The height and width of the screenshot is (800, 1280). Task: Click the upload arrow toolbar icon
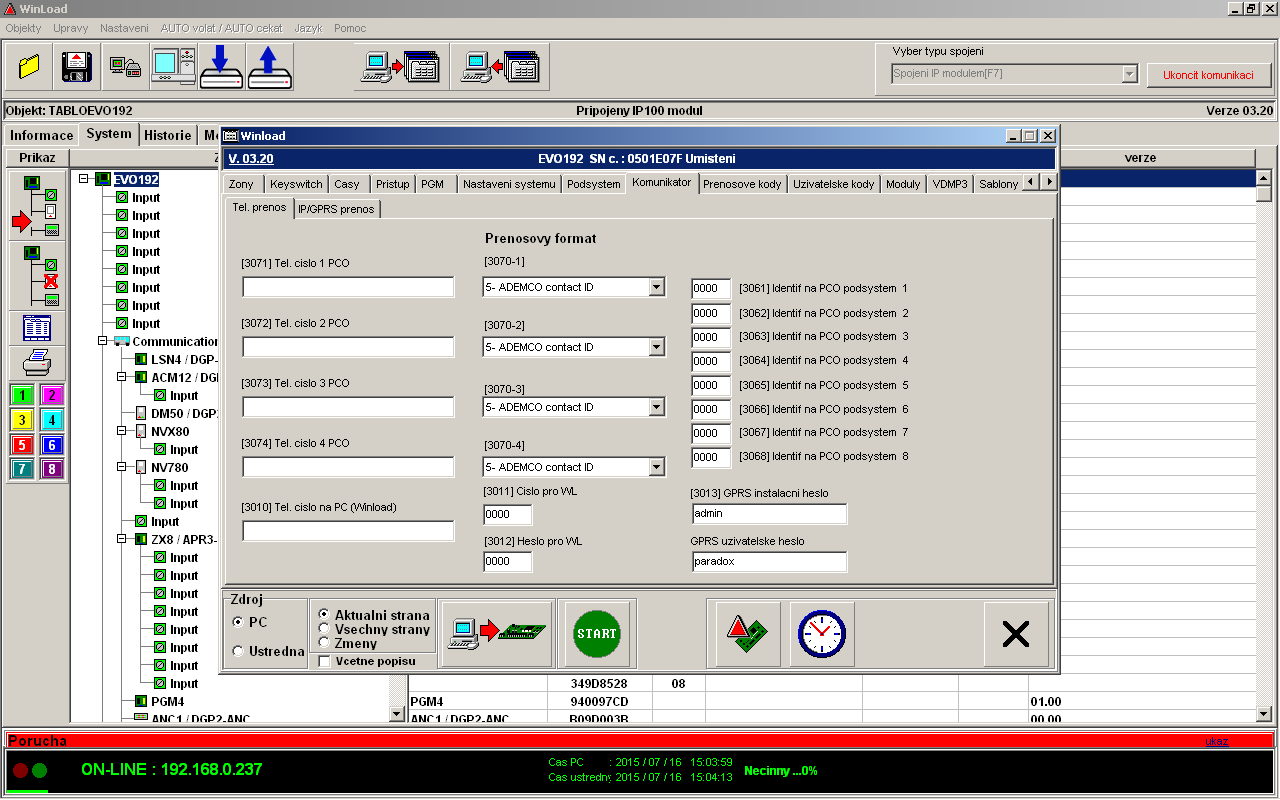tap(269, 67)
